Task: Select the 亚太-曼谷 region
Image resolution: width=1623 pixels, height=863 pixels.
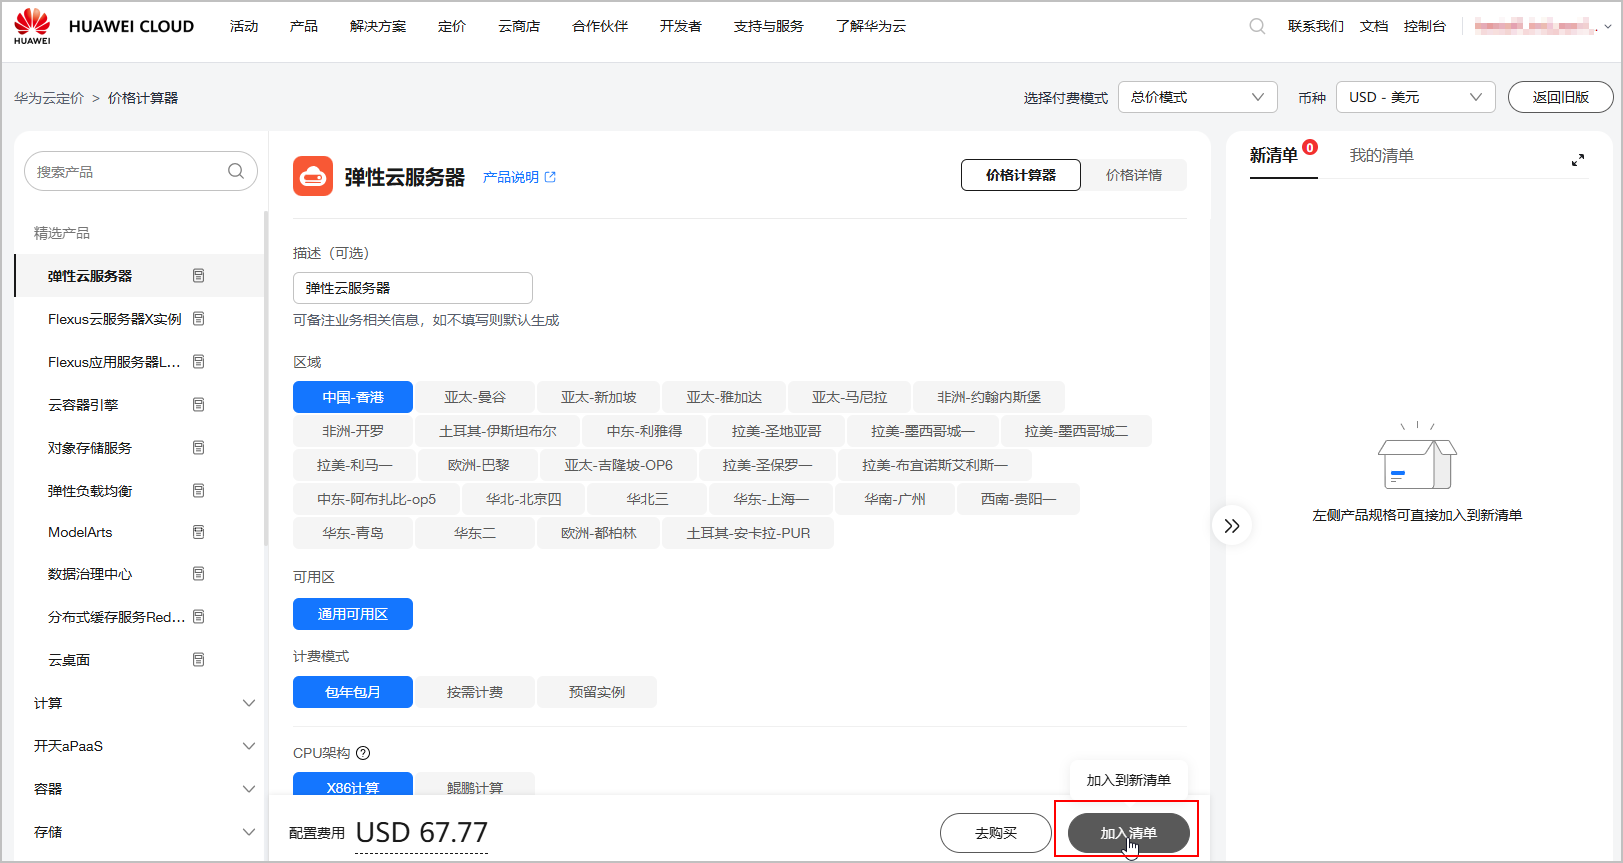Action: coord(475,397)
